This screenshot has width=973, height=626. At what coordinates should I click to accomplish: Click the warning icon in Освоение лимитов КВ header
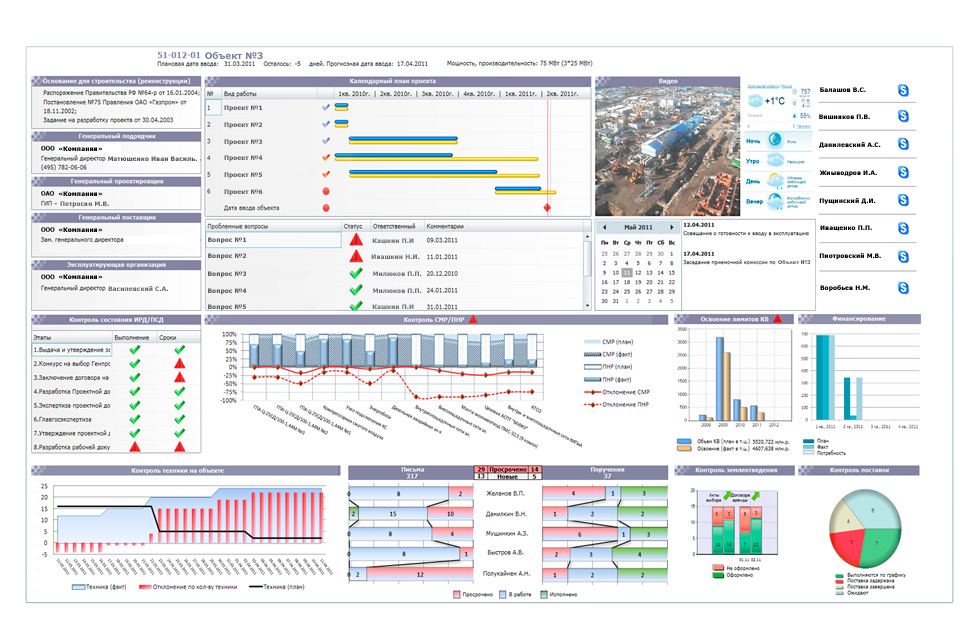(x=777, y=319)
